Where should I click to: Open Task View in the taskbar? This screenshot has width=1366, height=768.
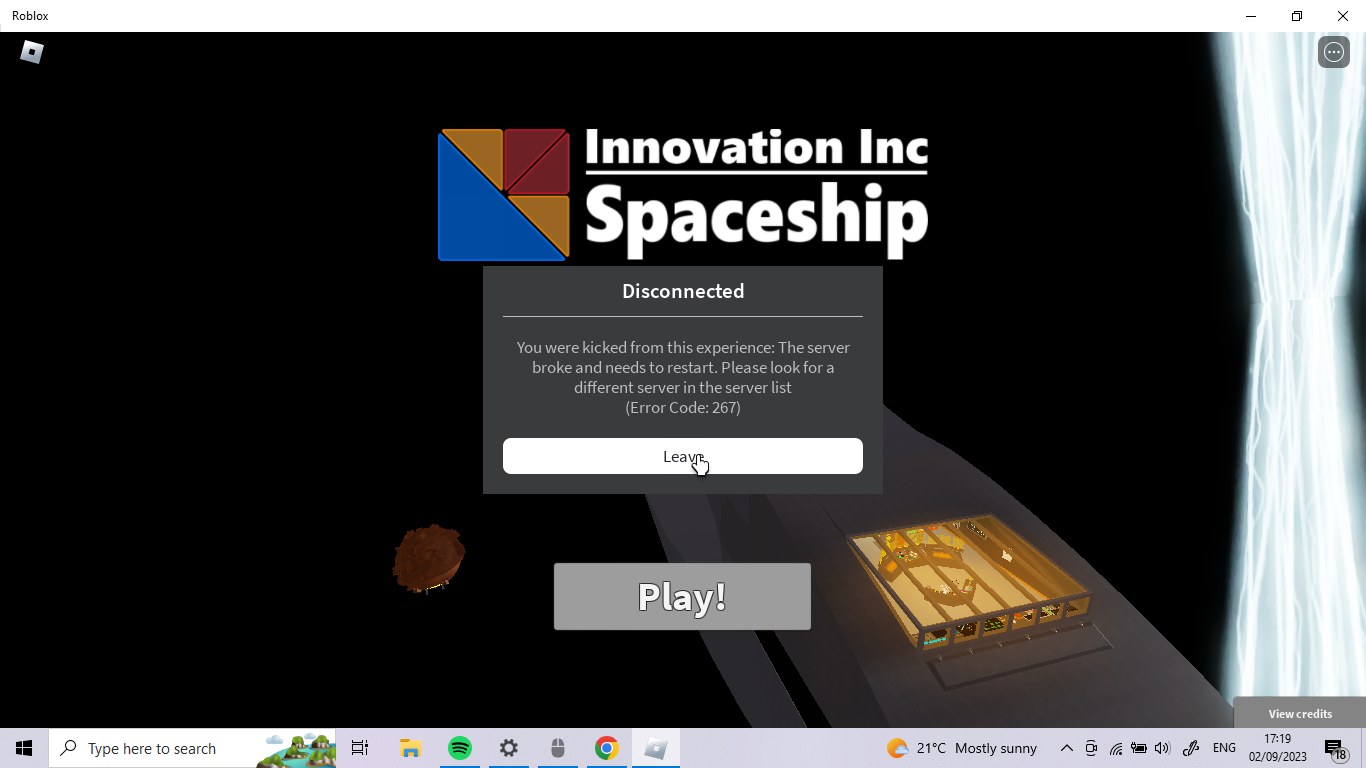tap(360, 748)
